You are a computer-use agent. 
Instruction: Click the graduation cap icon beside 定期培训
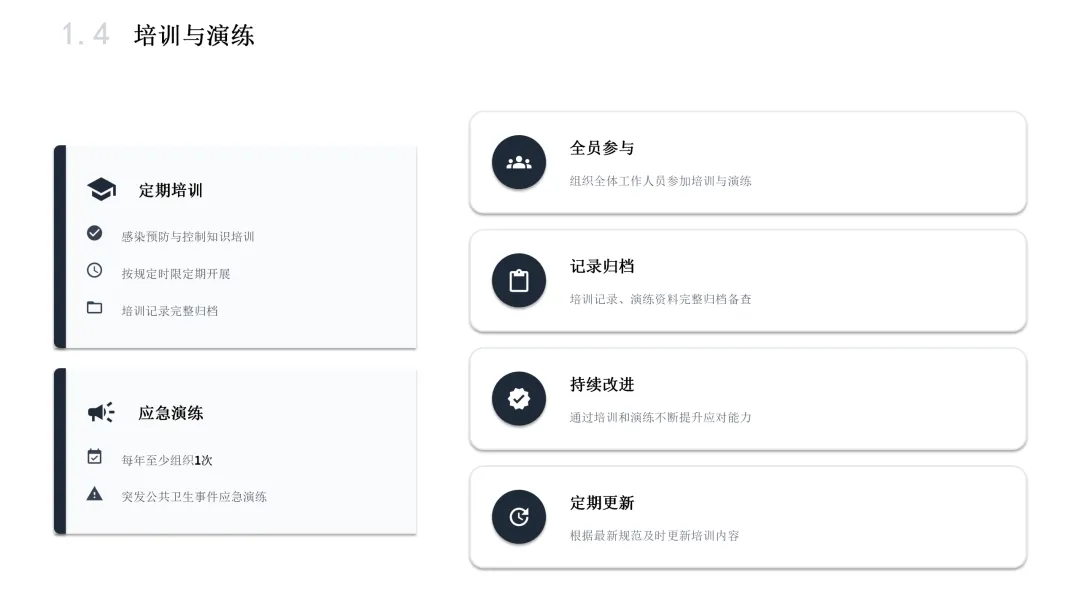coord(101,190)
